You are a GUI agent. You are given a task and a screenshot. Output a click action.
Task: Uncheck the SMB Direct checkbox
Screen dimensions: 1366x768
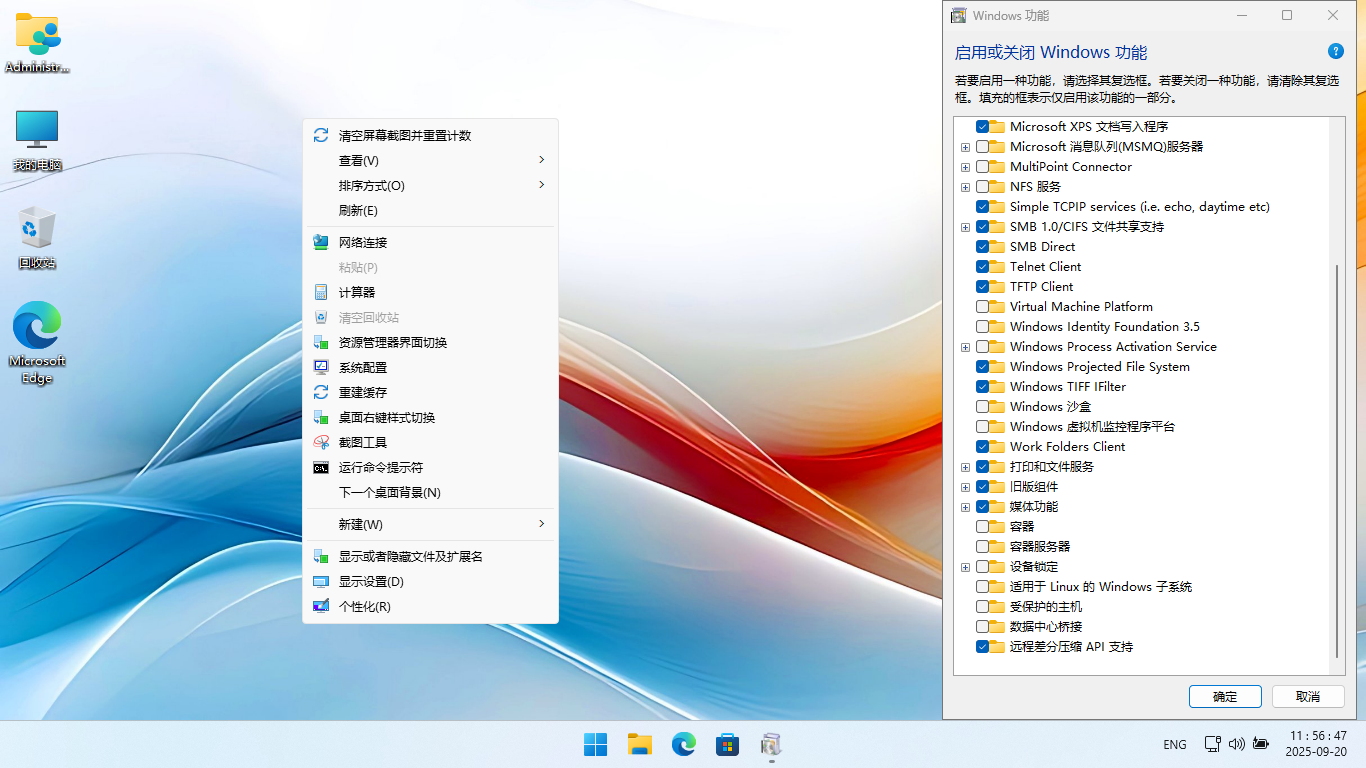(982, 246)
